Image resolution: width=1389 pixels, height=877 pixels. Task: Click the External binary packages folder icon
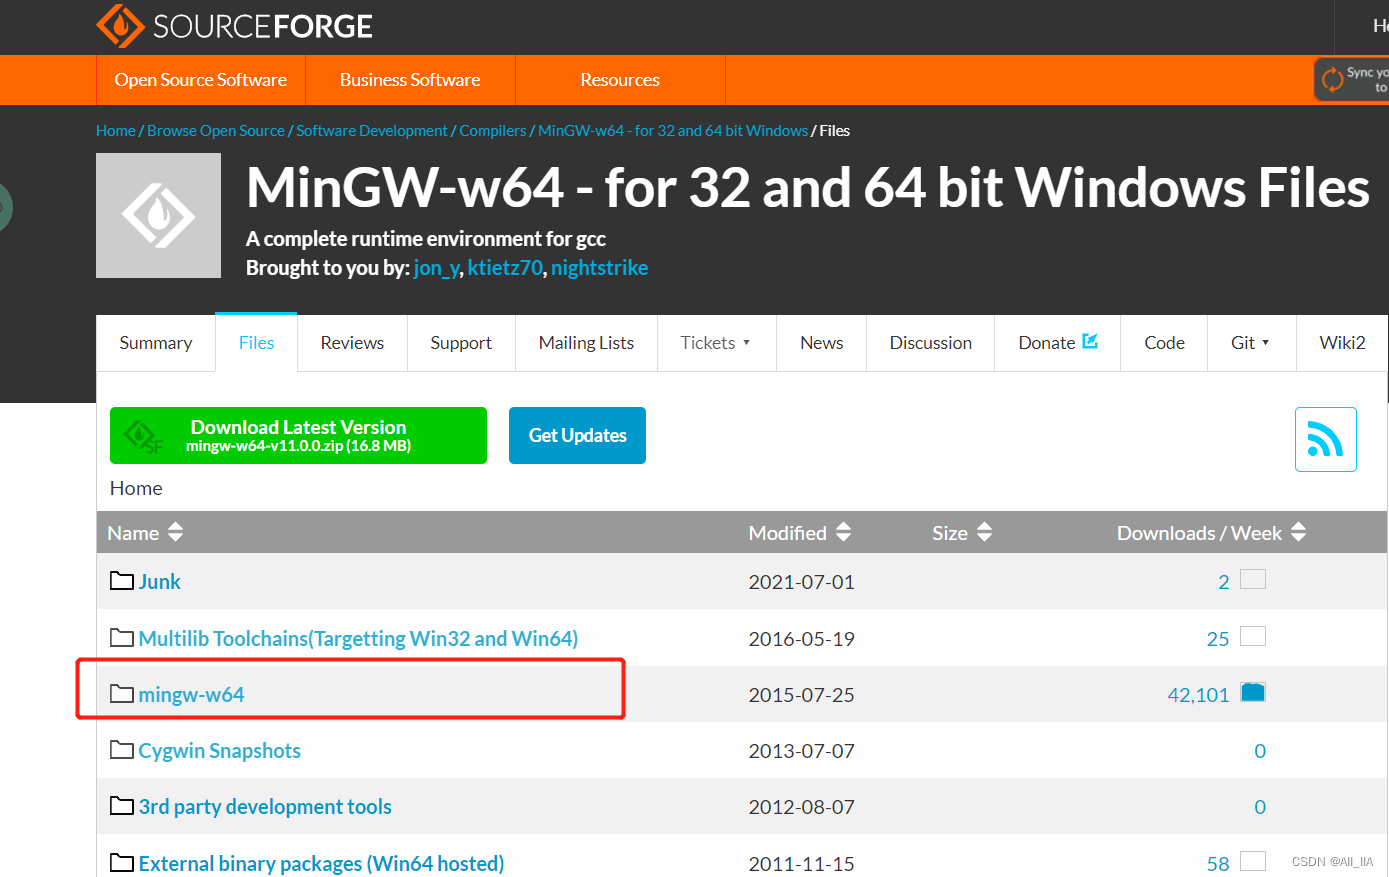122,863
